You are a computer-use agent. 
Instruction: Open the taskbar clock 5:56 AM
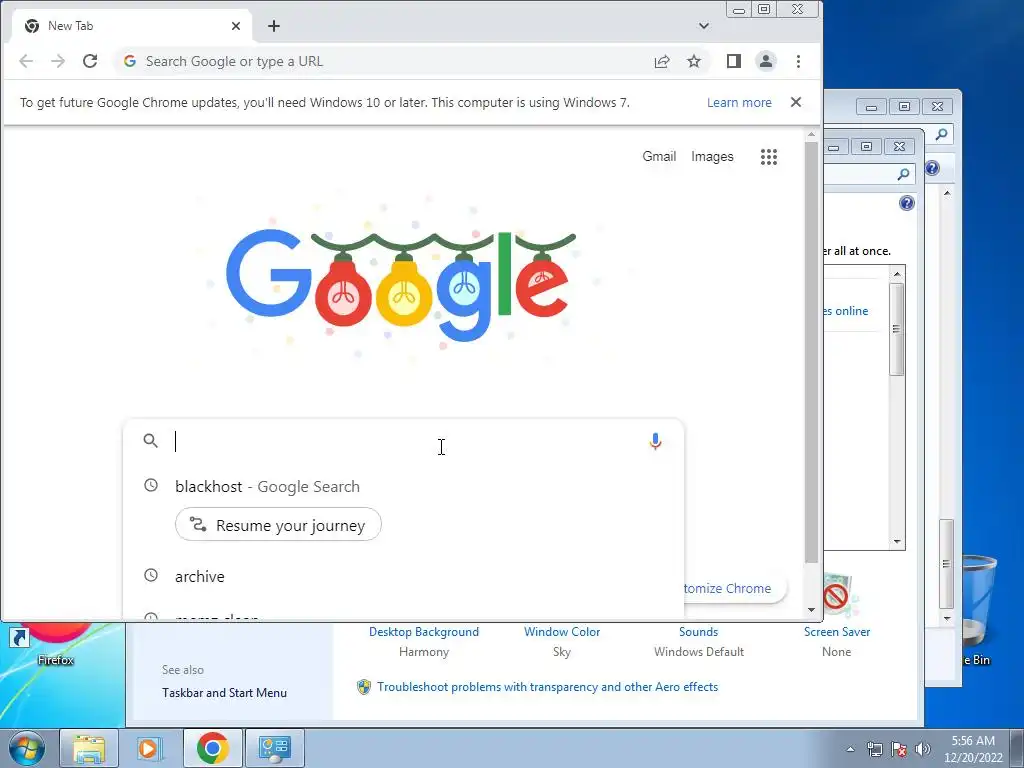click(973, 749)
